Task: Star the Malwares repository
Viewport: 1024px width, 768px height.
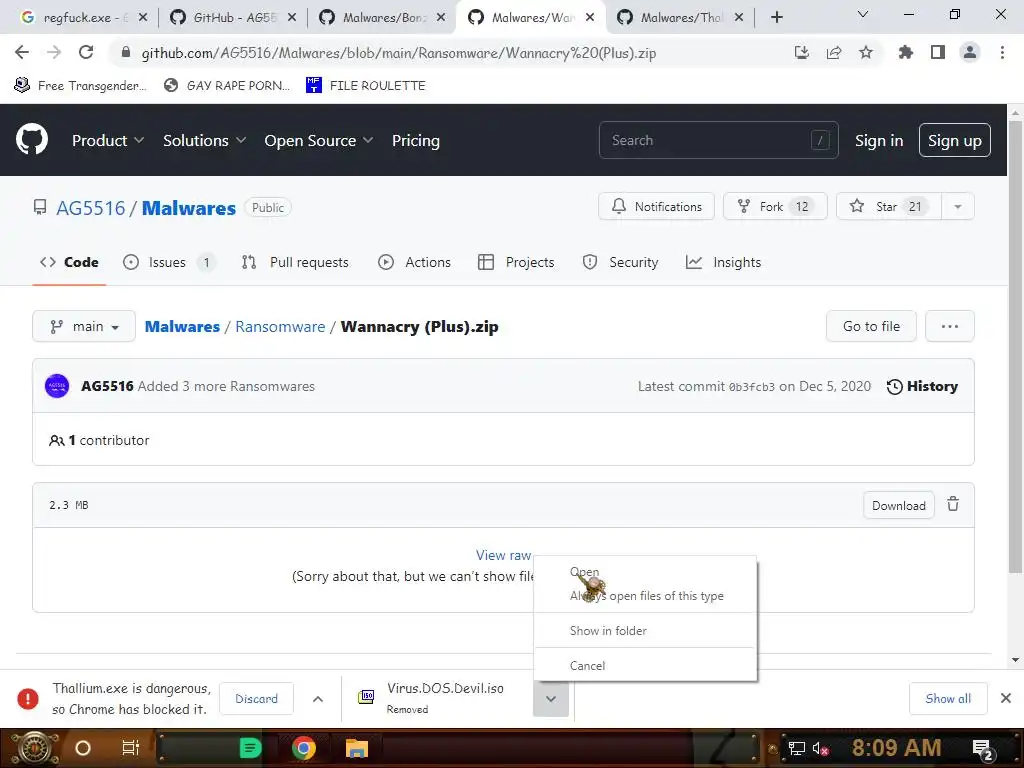Action: click(x=888, y=206)
